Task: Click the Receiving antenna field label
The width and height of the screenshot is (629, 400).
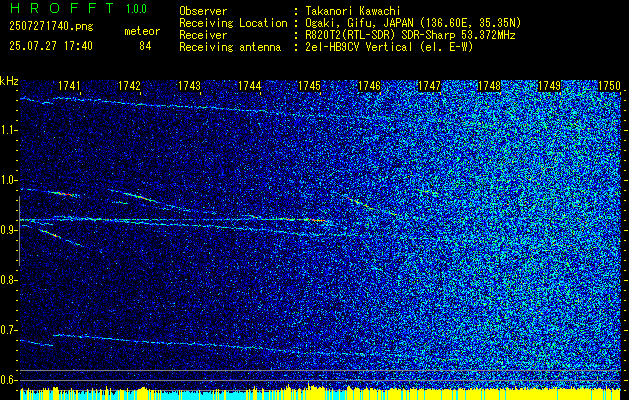Action: [230, 47]
